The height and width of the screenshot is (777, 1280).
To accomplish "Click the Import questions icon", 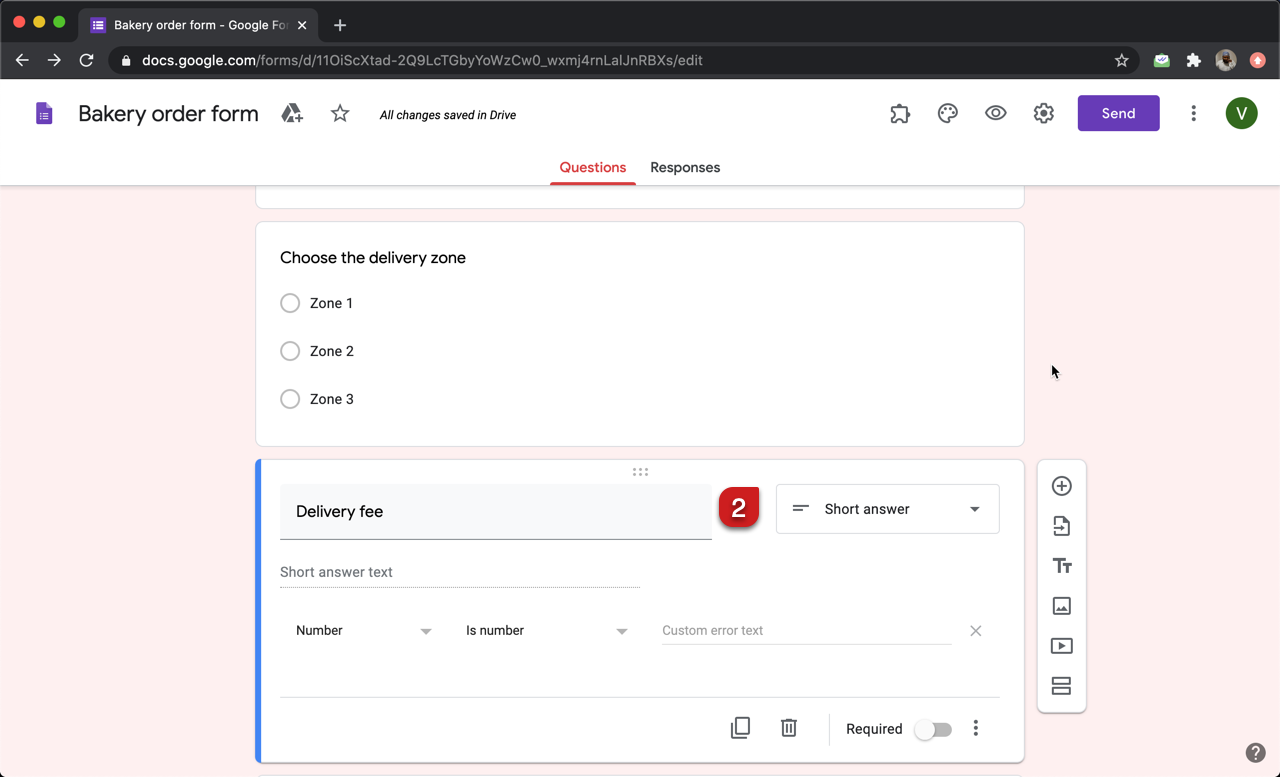I will pyautogui.click(x=1061, y=526).
